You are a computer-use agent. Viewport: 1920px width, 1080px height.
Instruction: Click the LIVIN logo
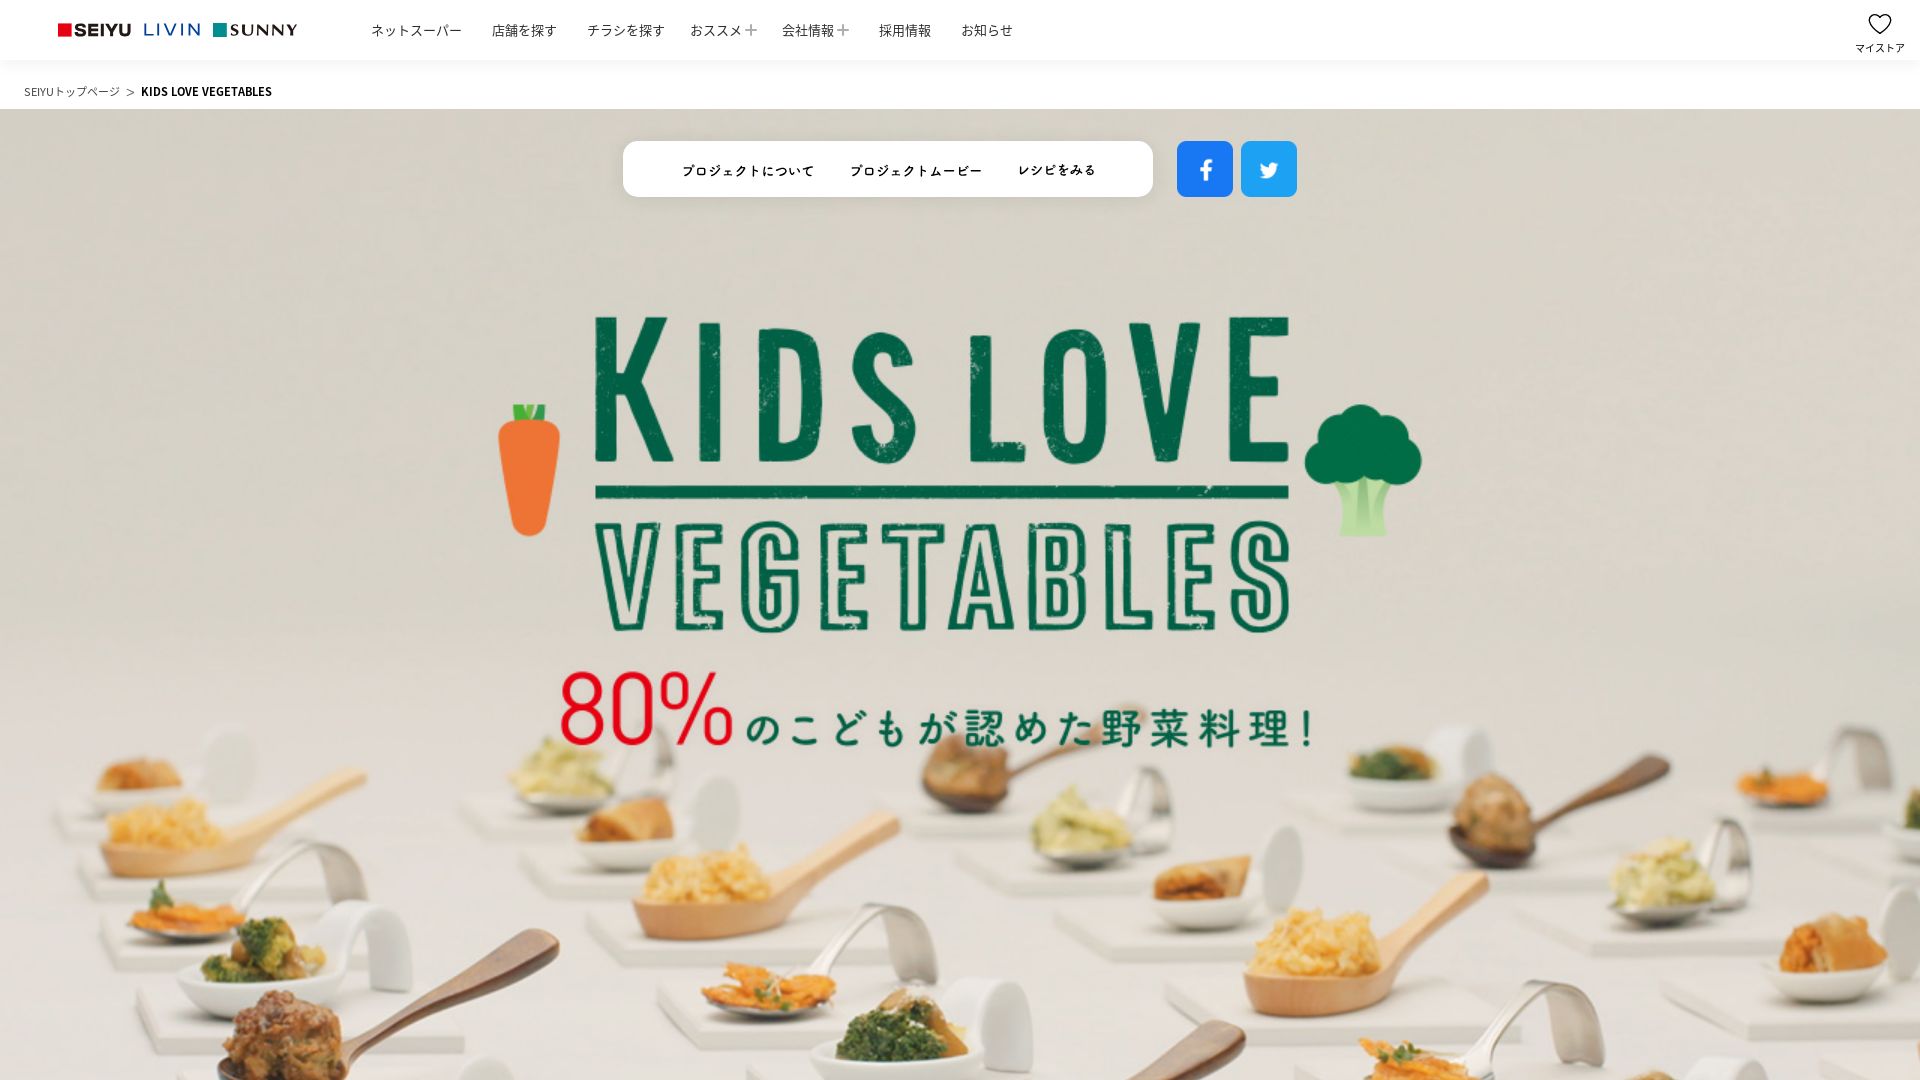click(172, 30)
